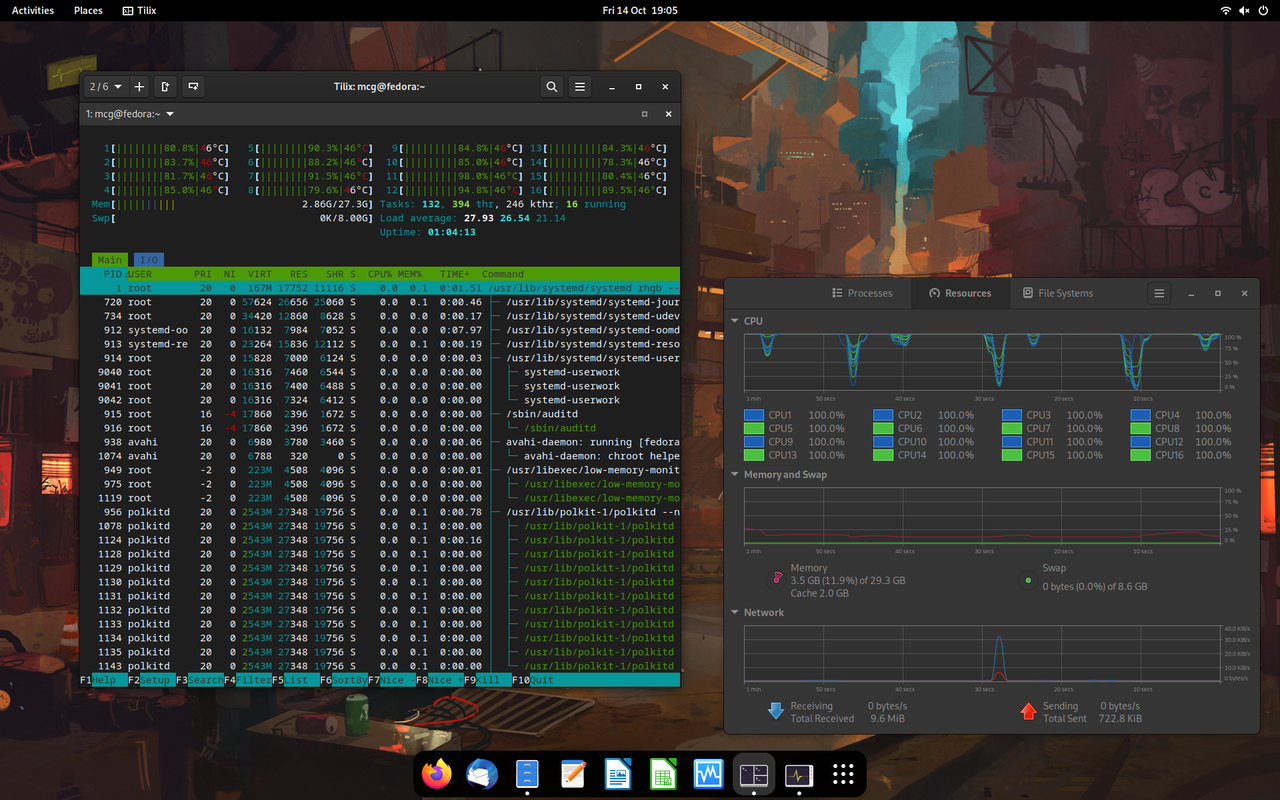Open the Show Applications grid
1280x800 pixels.
(842, 773)
